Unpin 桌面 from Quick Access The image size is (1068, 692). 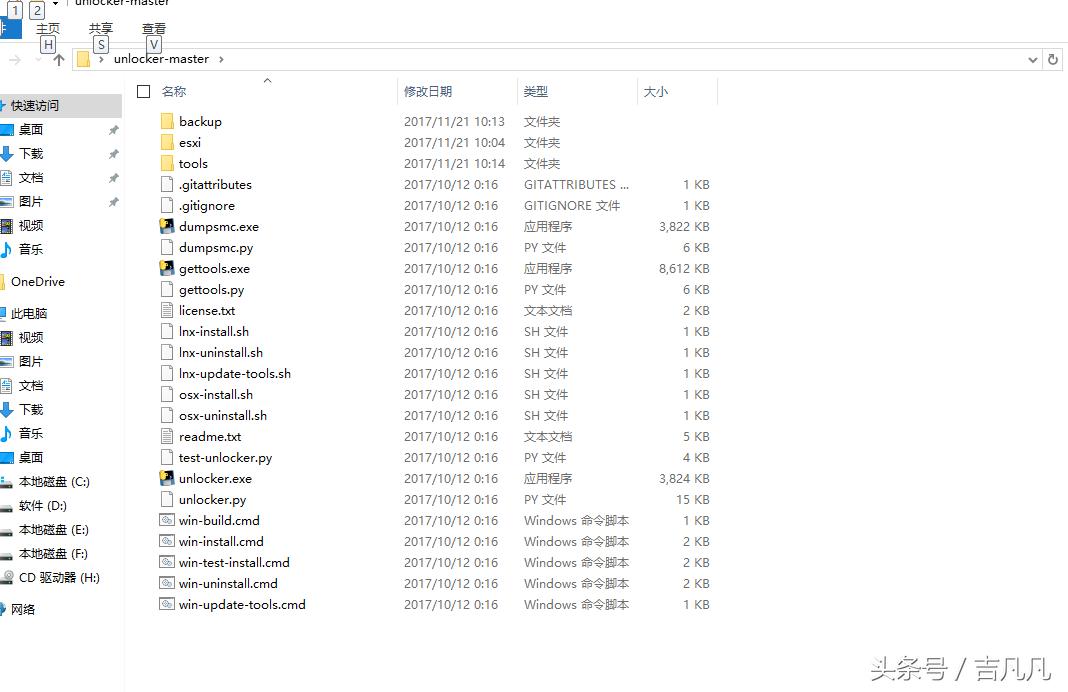[x=113, y=131]
